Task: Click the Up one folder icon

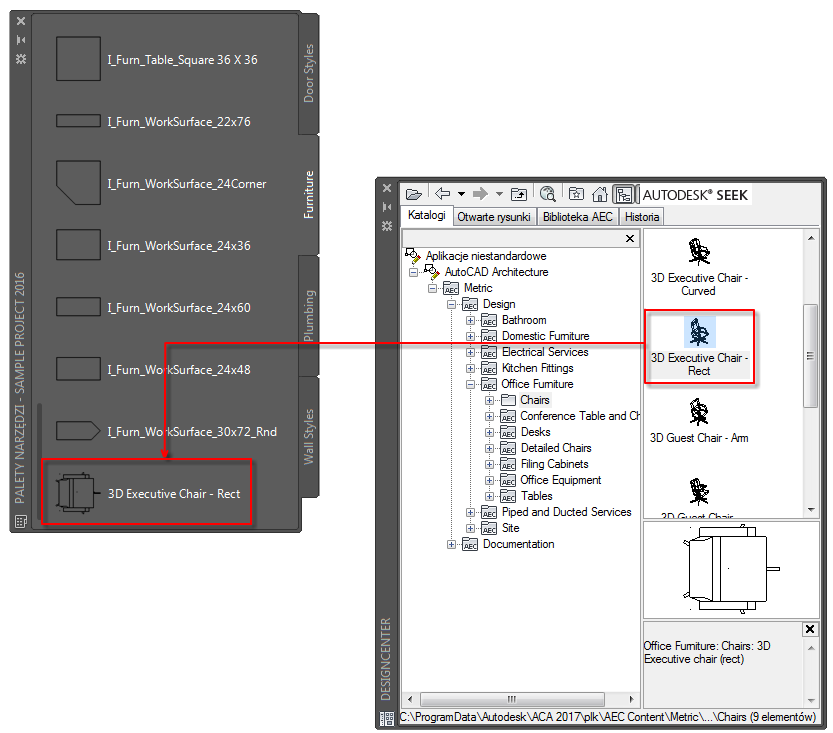Action: (519, 194)
